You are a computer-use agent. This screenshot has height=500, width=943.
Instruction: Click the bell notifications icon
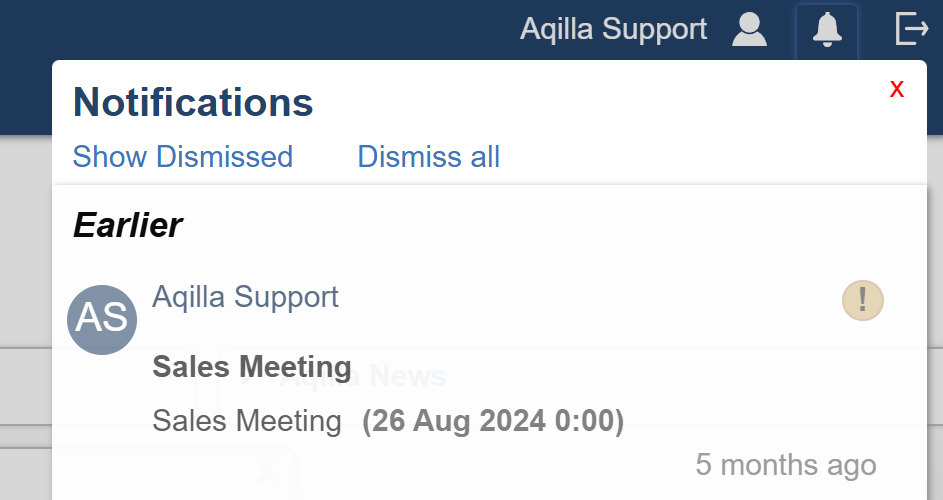[x=827, y=29]
